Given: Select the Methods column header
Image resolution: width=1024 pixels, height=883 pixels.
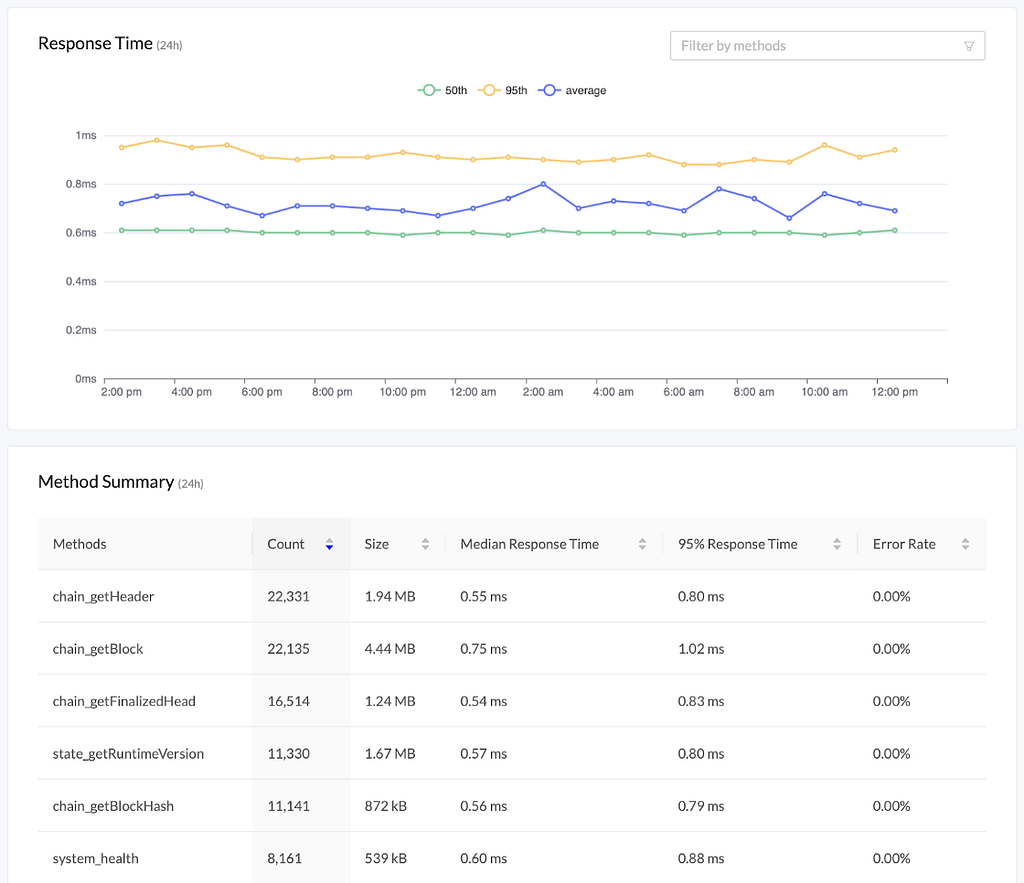Looking at the screenshot, I should pos(80,545).
